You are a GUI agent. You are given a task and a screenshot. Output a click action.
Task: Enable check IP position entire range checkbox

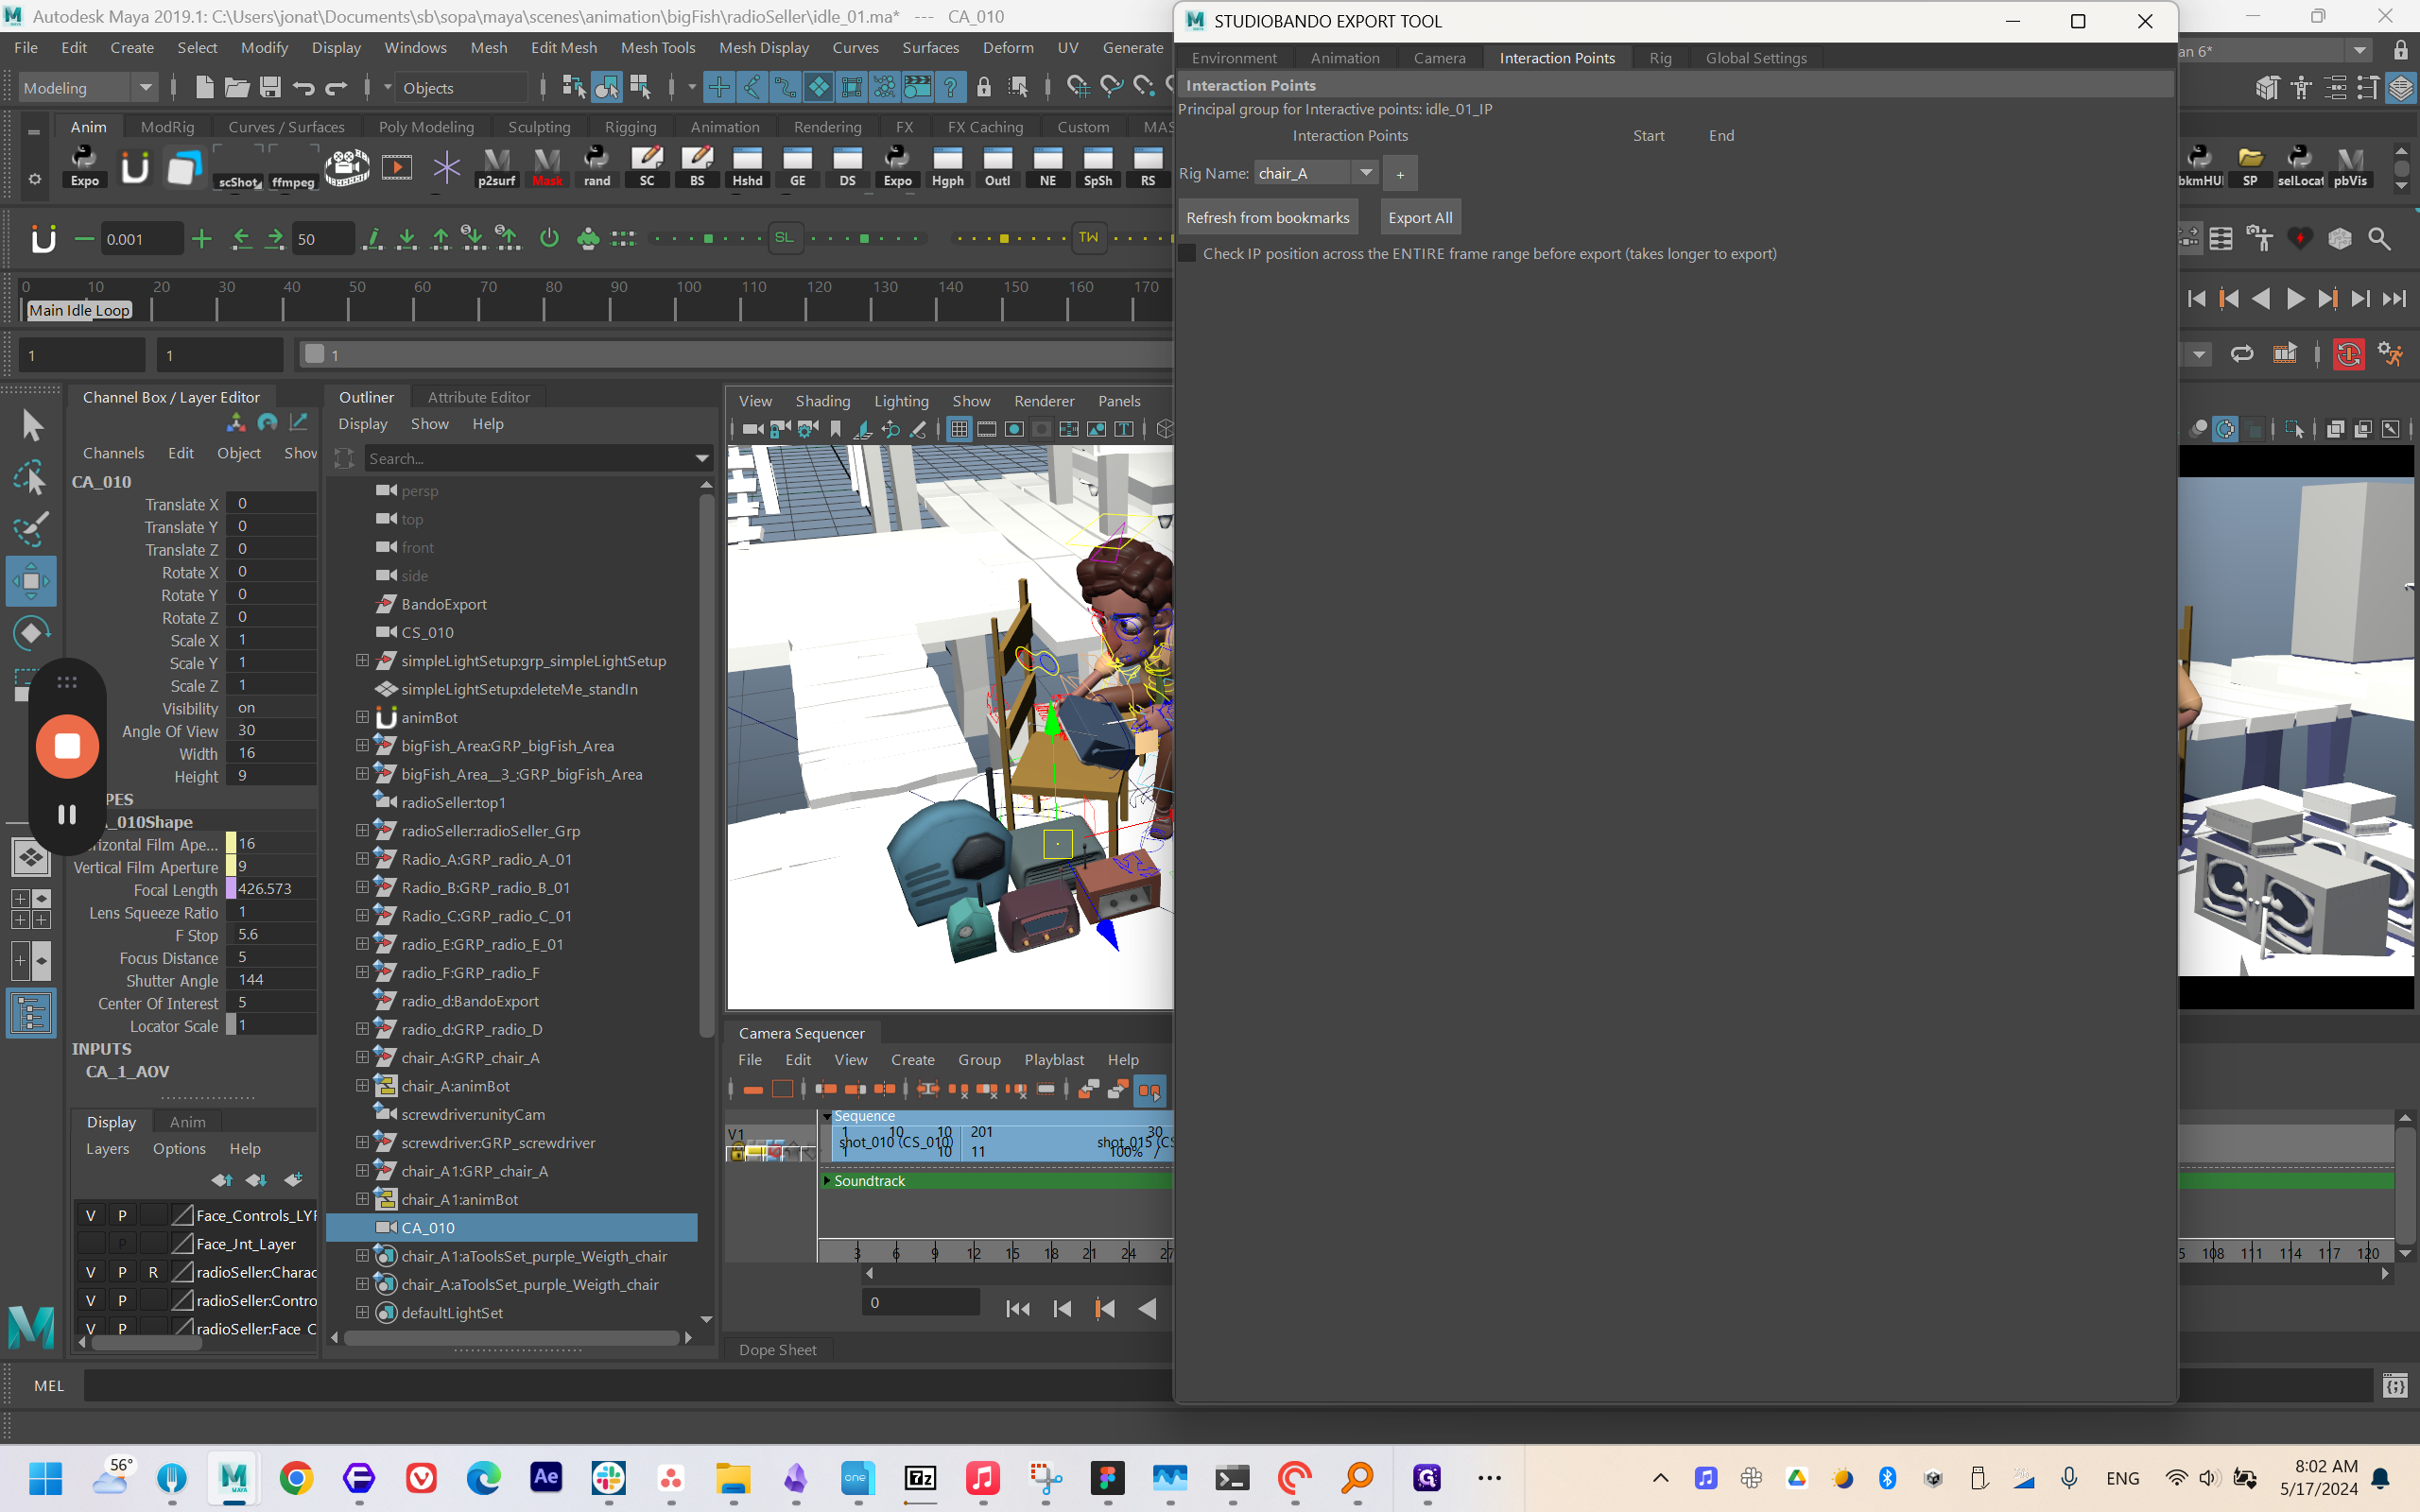point(1188,254)
